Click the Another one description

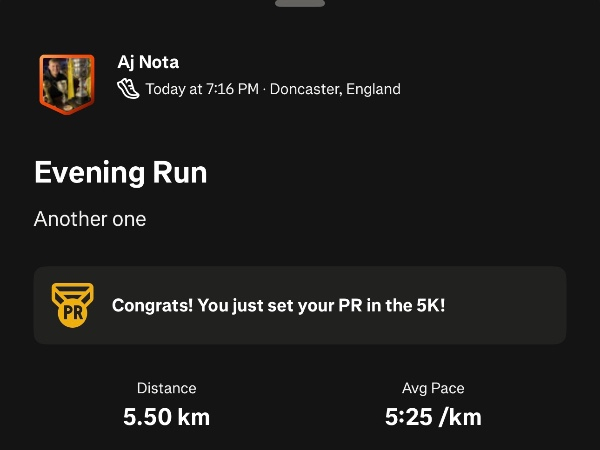point(90,219)
